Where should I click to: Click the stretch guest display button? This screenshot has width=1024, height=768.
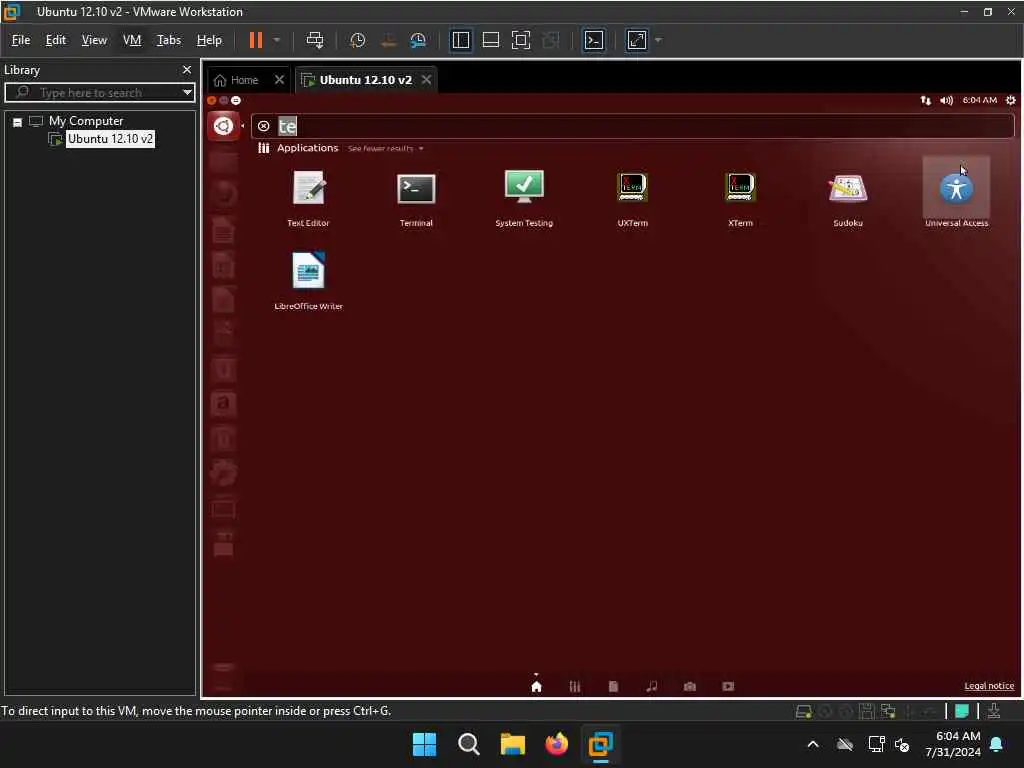(637, 40)
